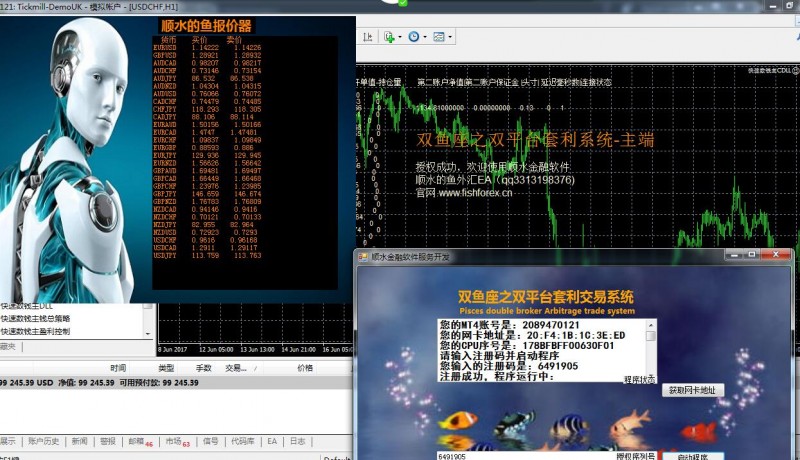Image resolution: width=800 pixels, height=460 pixels.
Task: Click the 12 Jun 05:00 time axis label
Action: 216,349
